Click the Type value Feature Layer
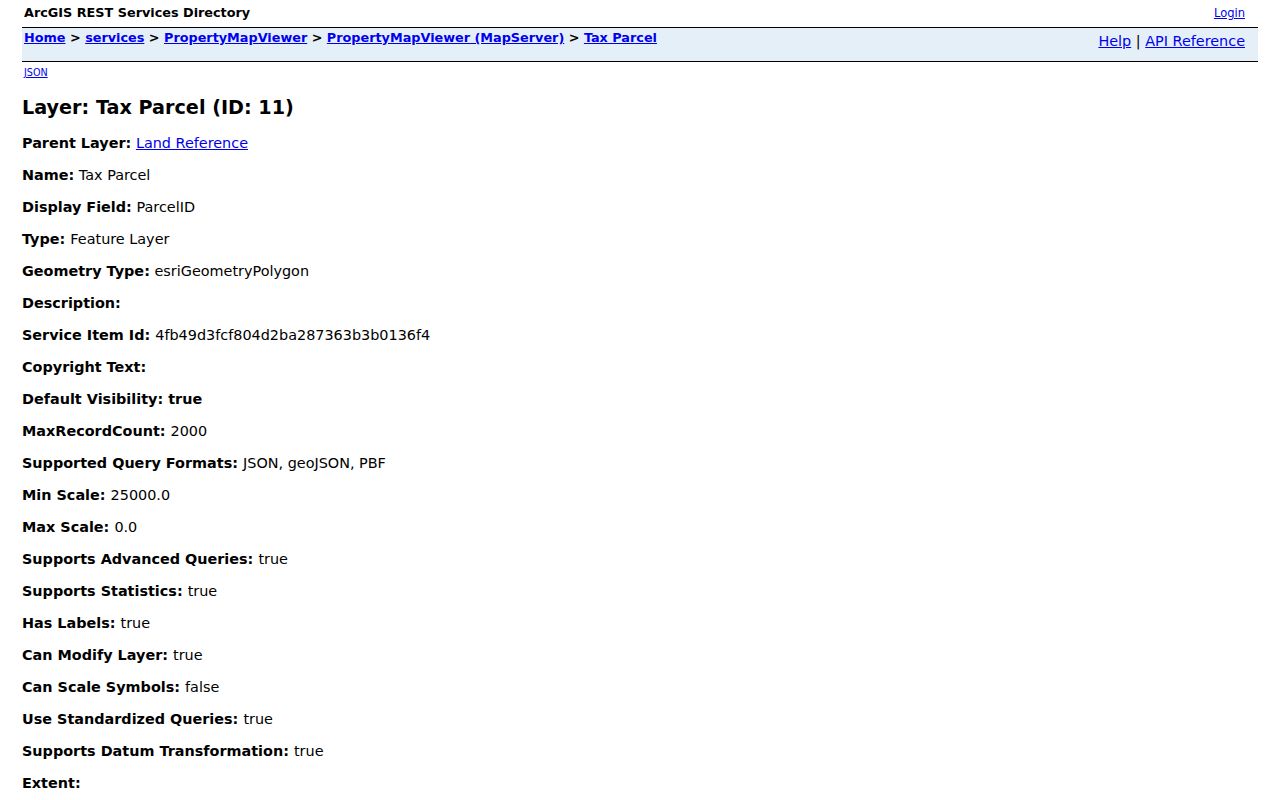This screenshot has width=1280, height=800. tap(120, 239)
